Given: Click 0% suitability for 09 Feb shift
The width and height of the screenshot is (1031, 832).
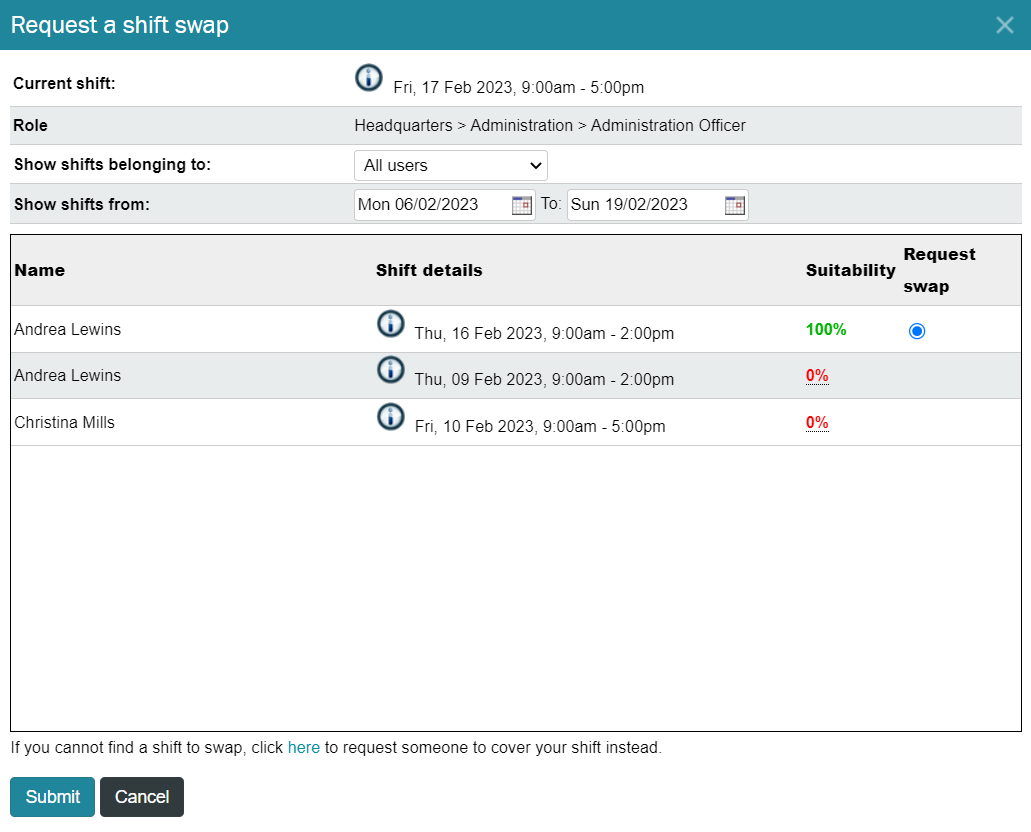Looking at the screenshot, I should tap(817, 376).
